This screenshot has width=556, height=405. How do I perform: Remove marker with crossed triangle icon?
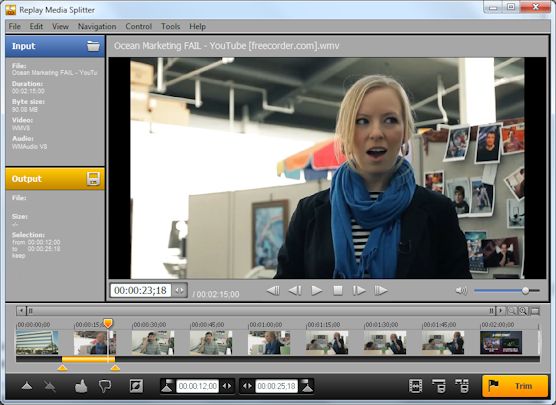(x=50, y=386)
